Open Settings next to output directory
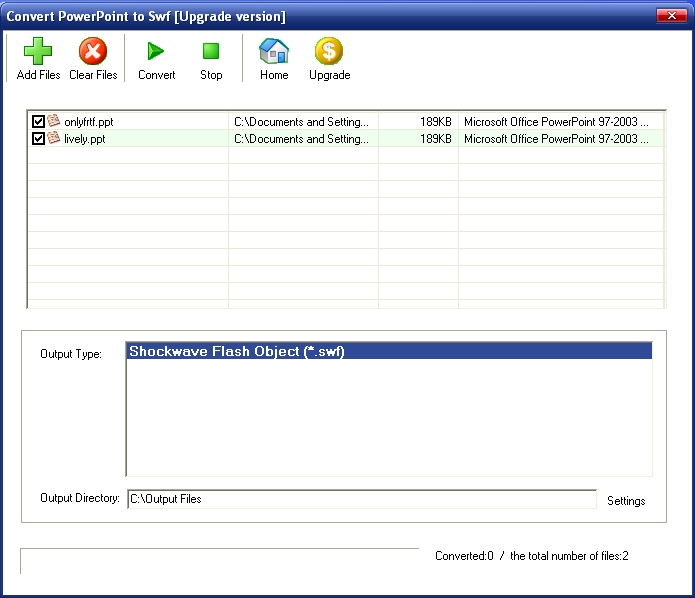This screenshot has width=695, height=598. (x=626, y=501)
